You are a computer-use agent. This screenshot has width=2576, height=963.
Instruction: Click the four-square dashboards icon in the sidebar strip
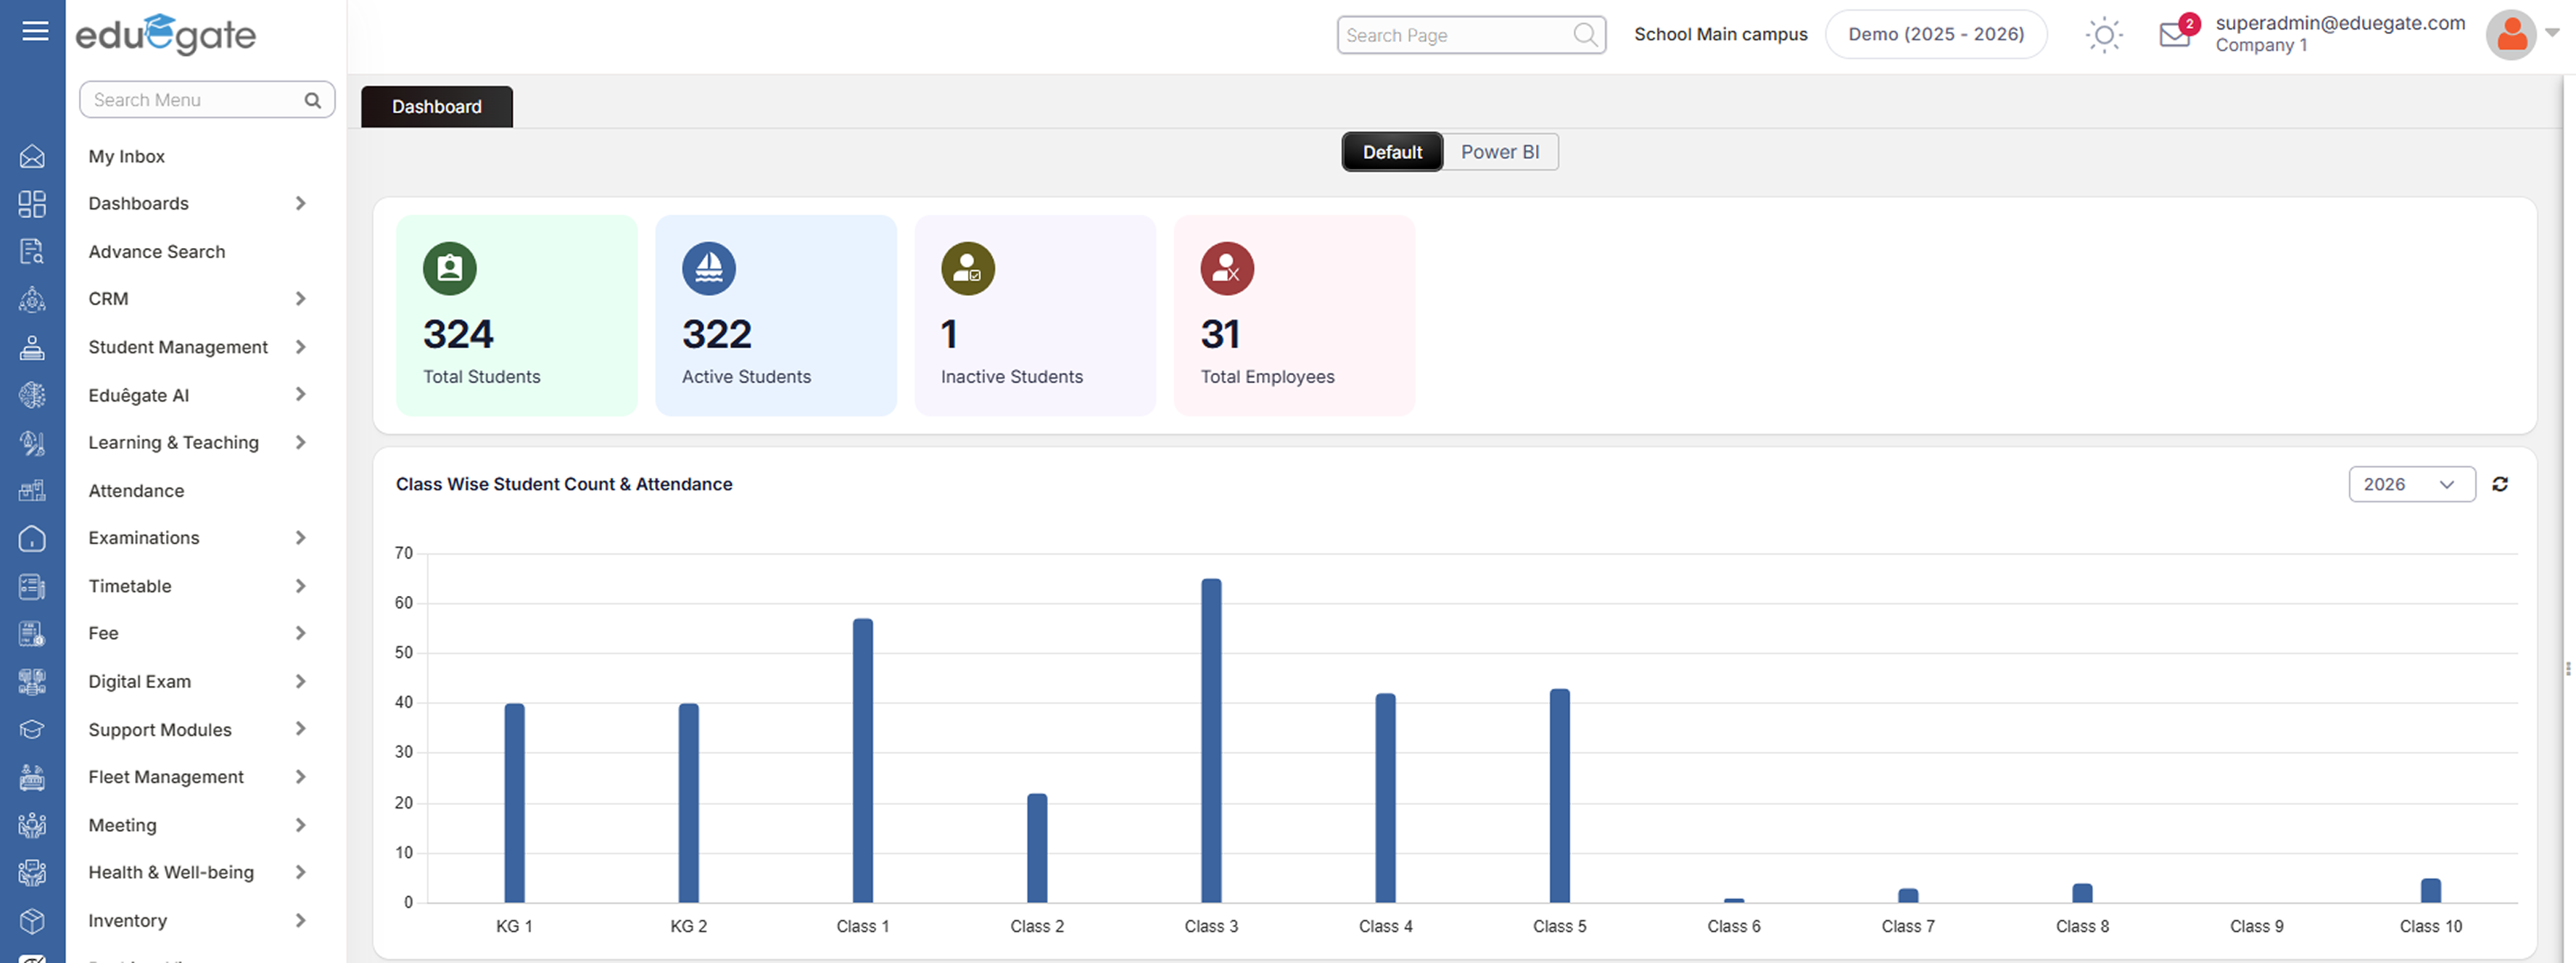pyautogui.click(x=32, y=204)
